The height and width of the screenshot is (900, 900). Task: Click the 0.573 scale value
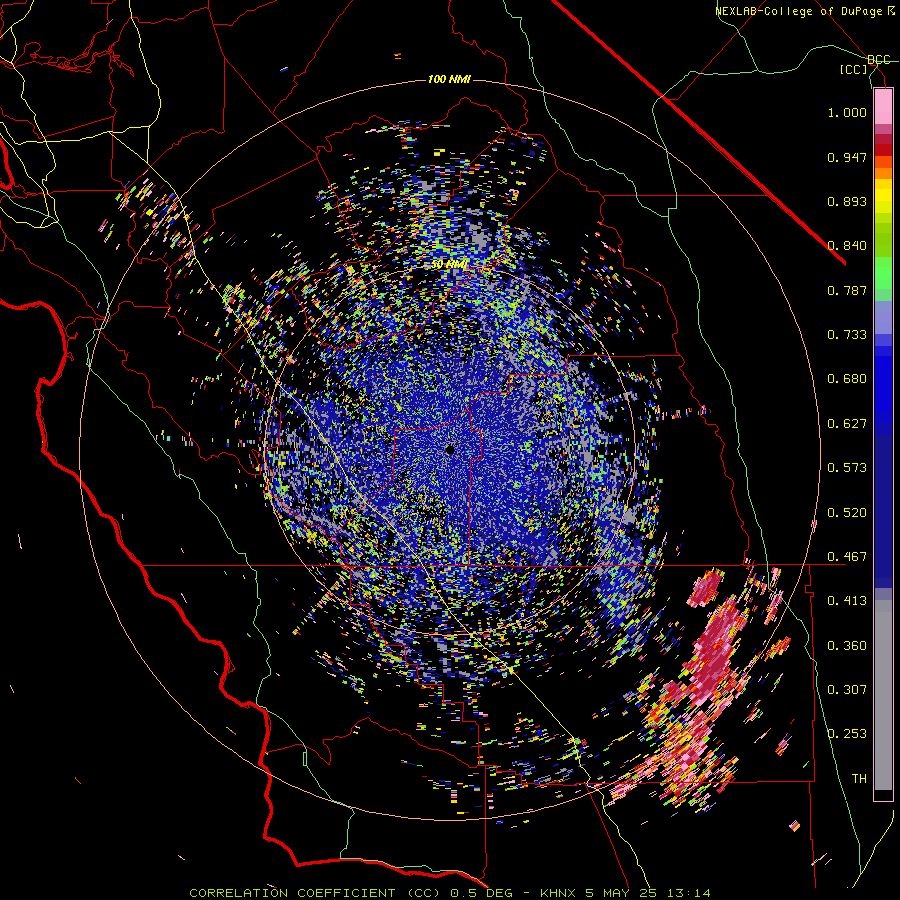coord(847,468)
